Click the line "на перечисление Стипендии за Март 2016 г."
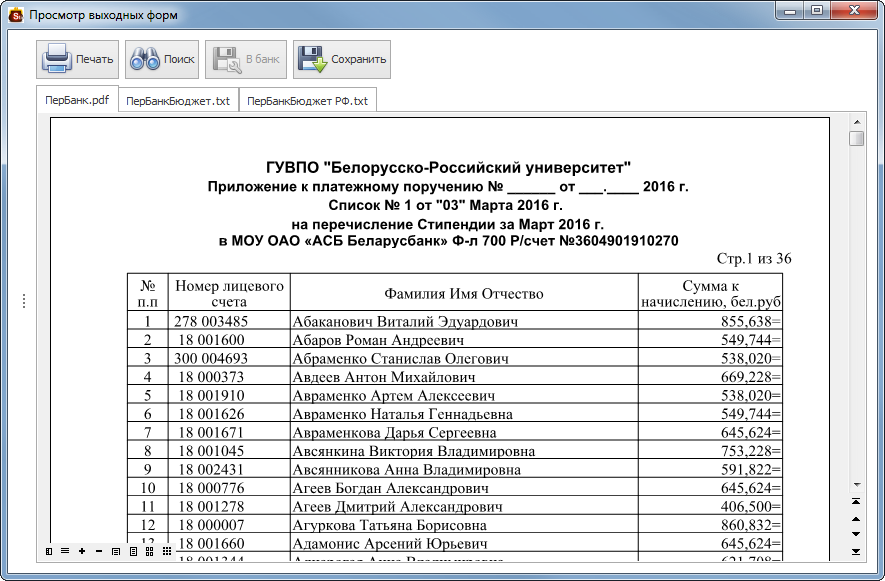885x581 pixels. click(x=448, y=224)
